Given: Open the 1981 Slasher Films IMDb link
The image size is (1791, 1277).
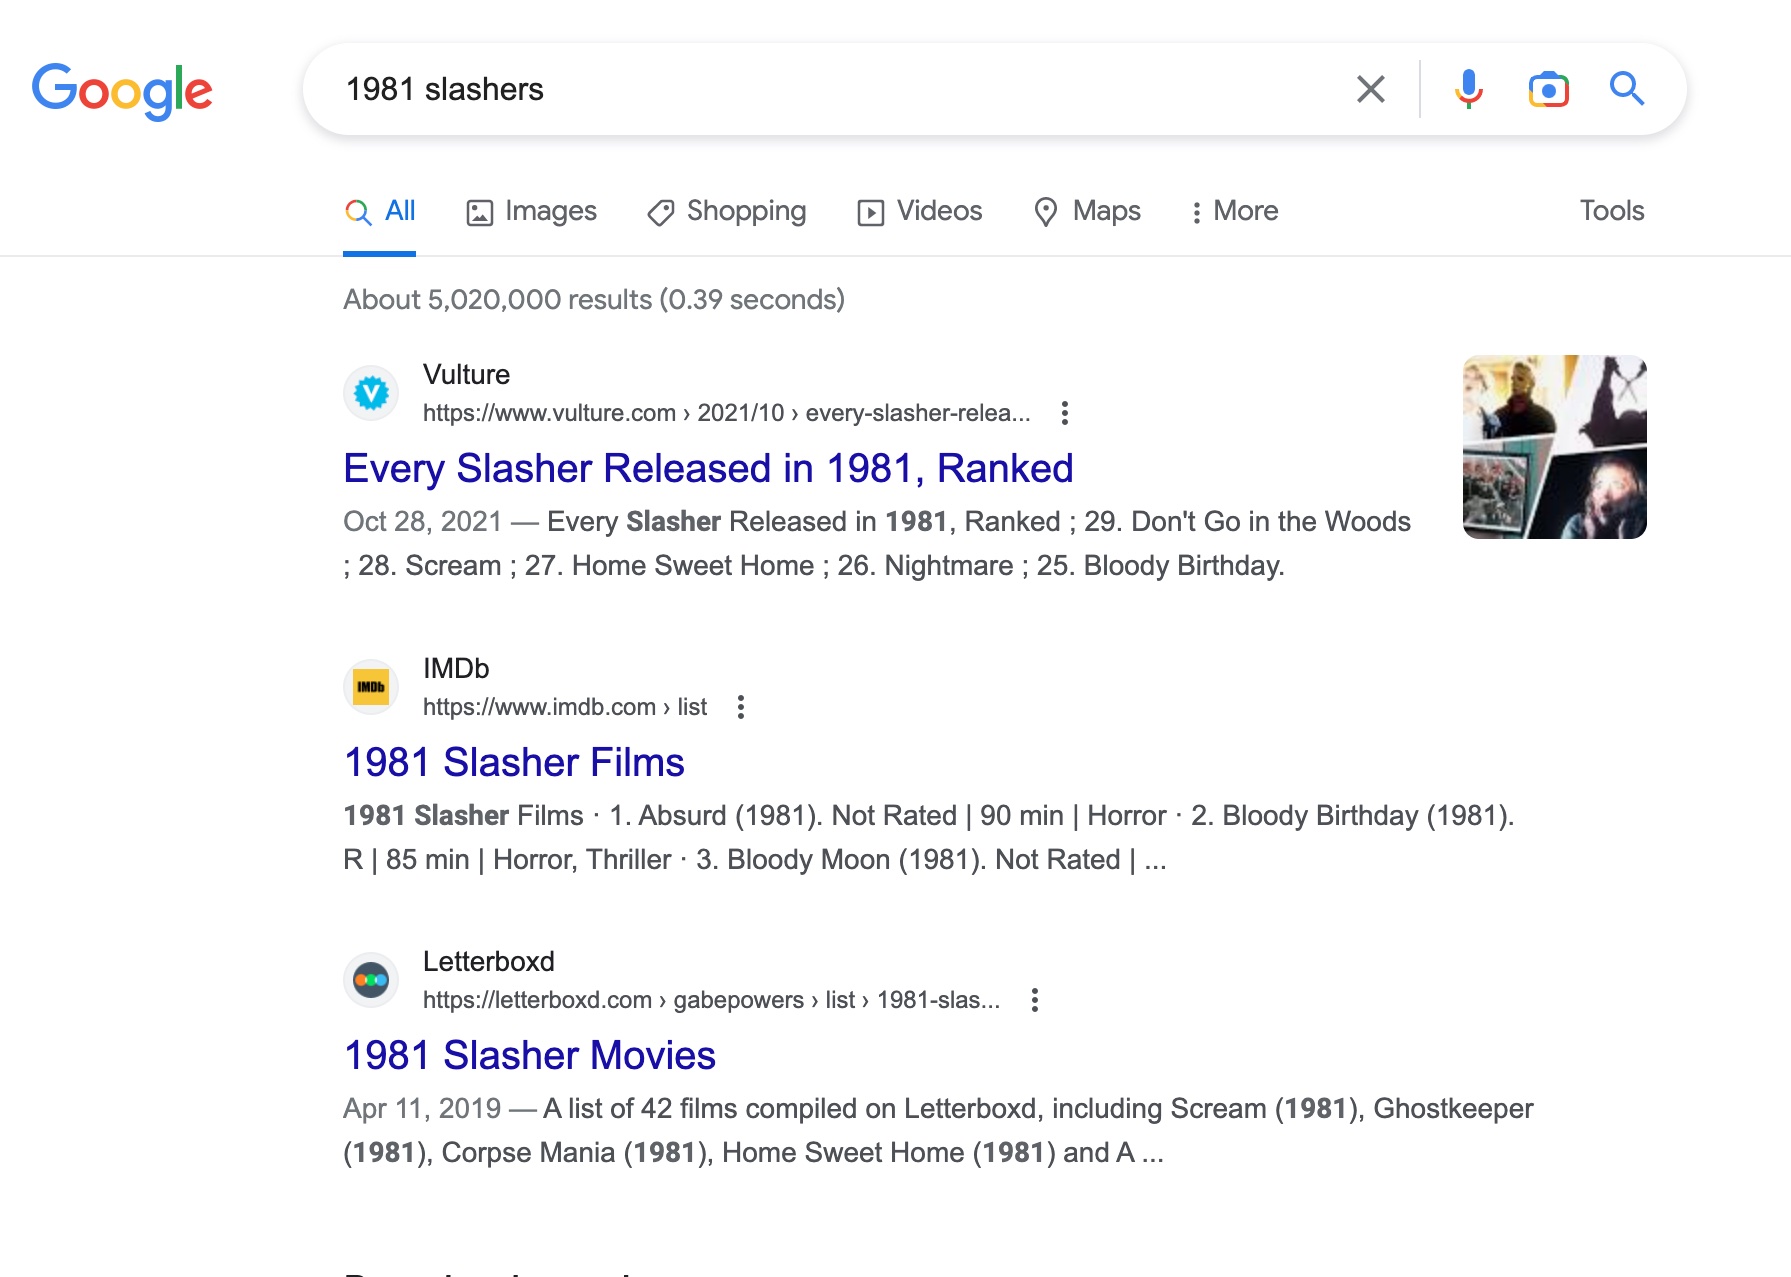Looking at the screenshot, I should [x=514, y=762].
